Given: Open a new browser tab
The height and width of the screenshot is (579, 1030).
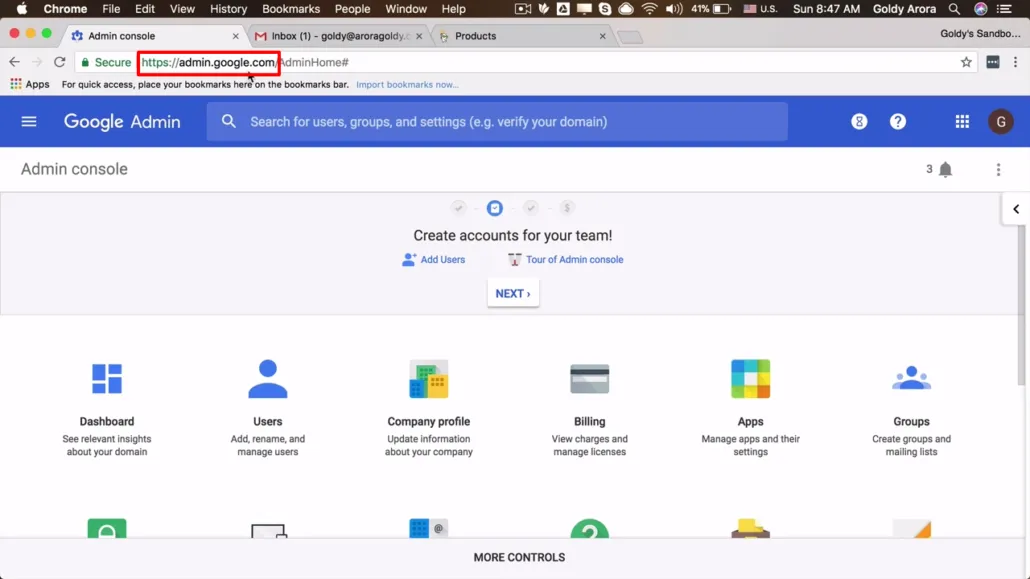Looking at the screenshot, I should pos(630,37).
